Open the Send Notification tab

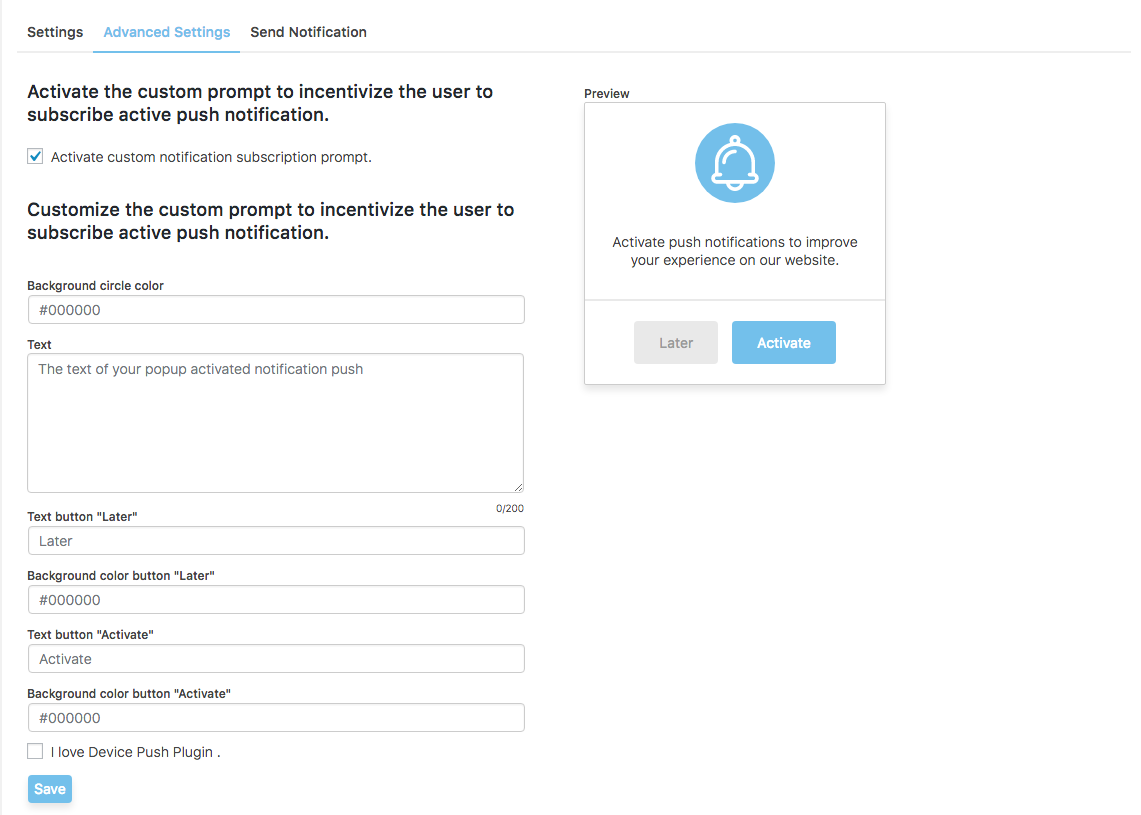tap(309, 32)
